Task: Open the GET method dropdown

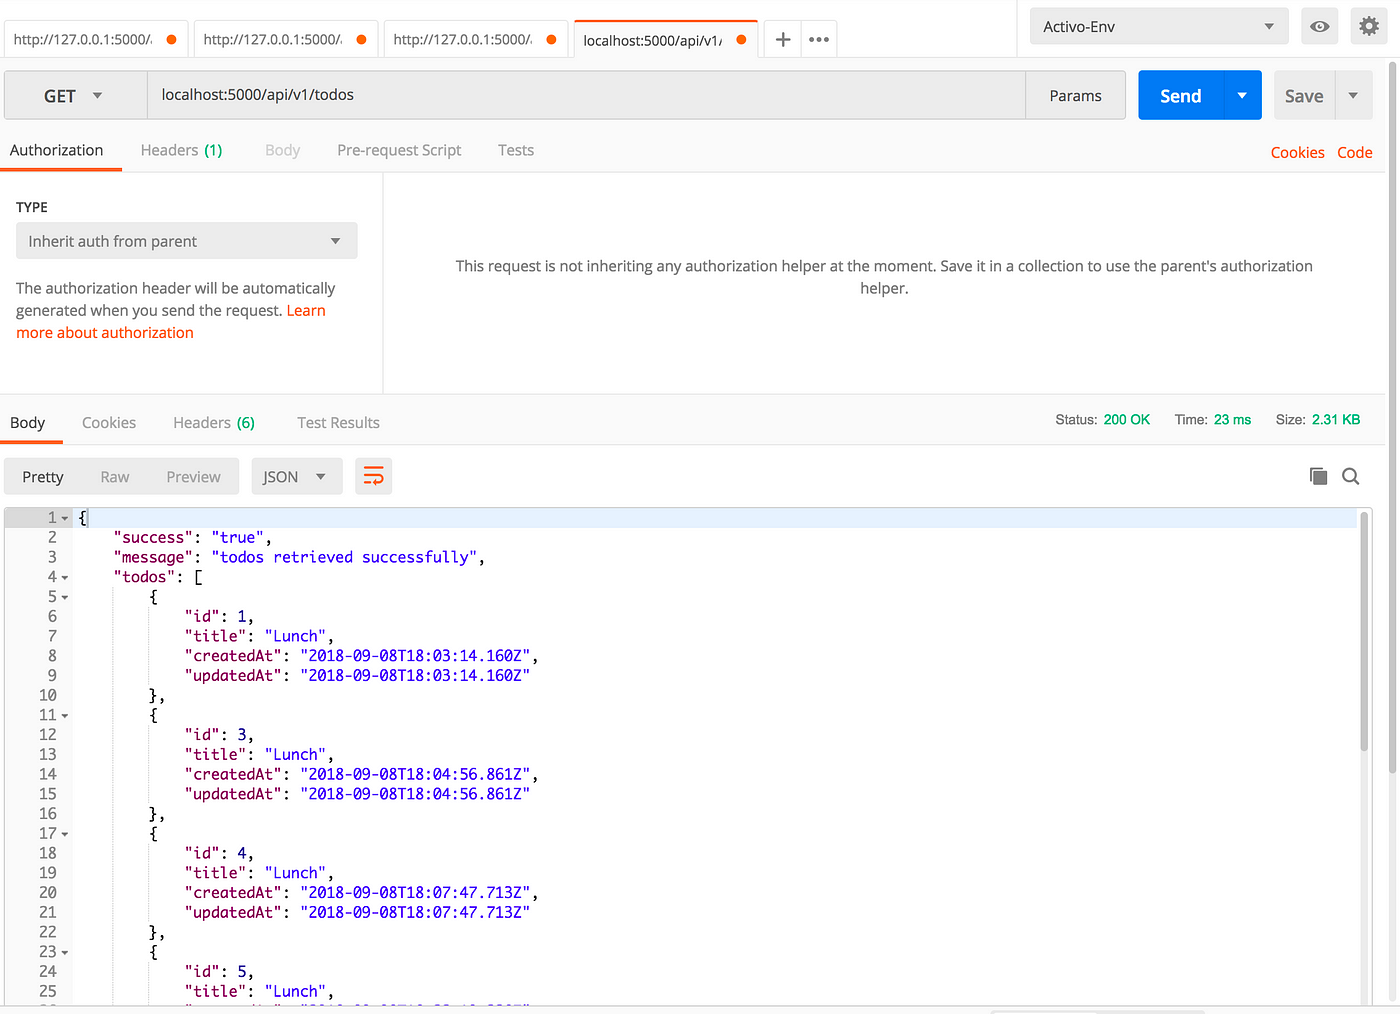Action: click(75, 95)
